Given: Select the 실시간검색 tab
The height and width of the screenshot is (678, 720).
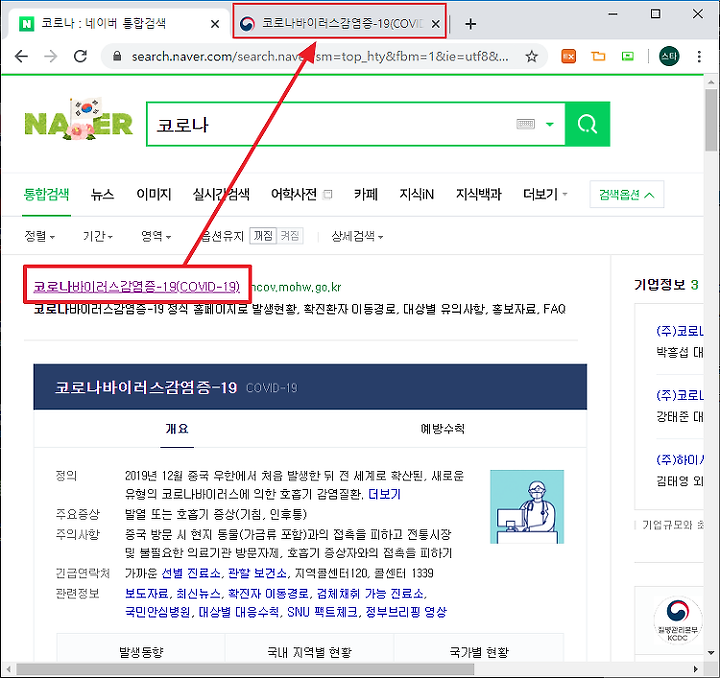Looking at the screenshot, I should point(221,195).
